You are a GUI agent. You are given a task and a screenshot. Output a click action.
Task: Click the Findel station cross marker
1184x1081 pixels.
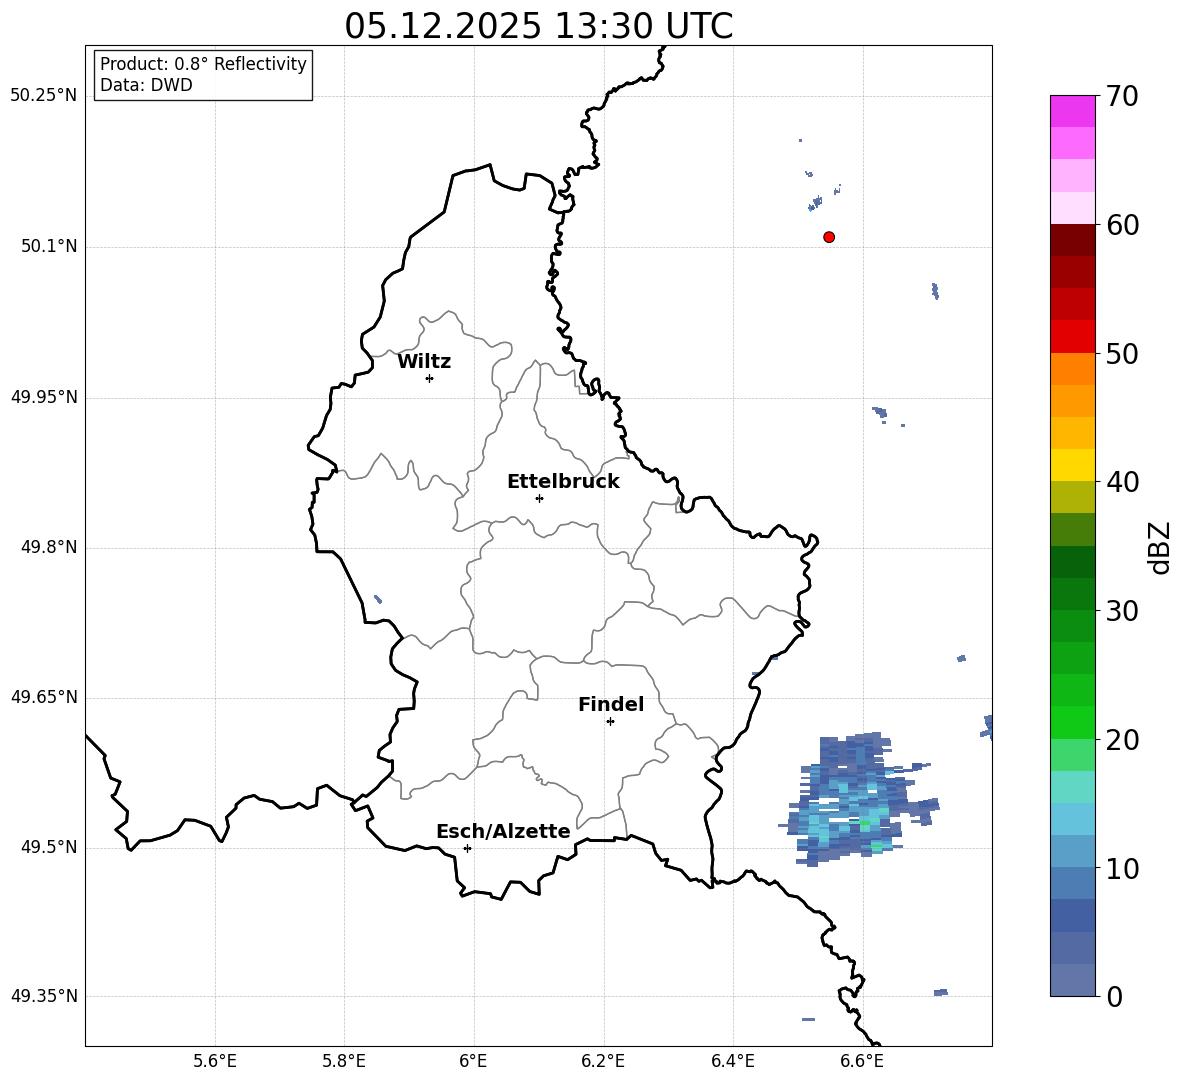(610, 722)
